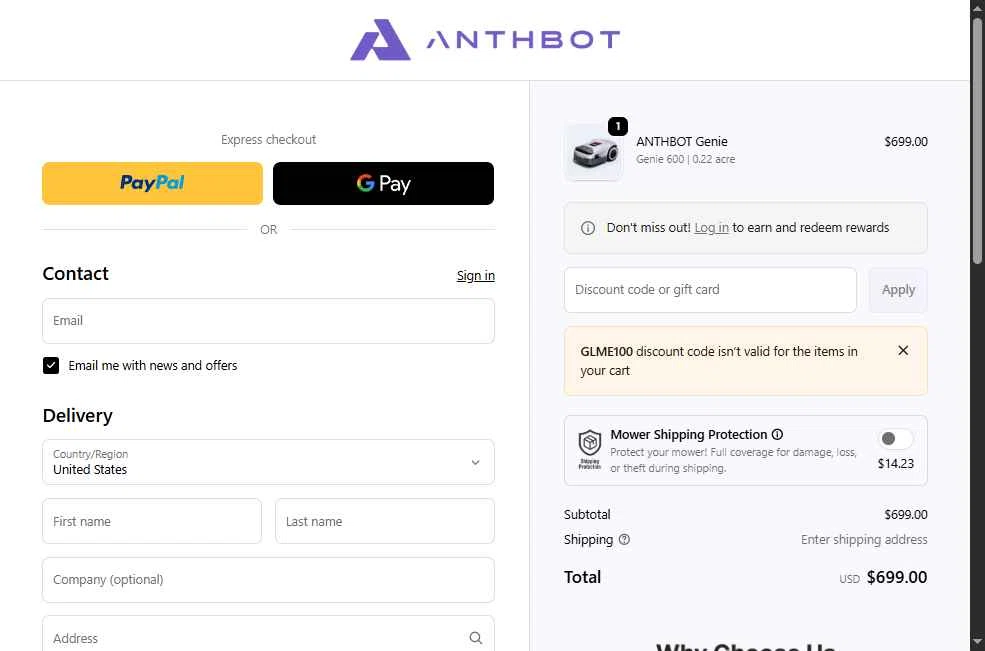
Task: Open the Country/Region dropdown
Action: [268, 462]
